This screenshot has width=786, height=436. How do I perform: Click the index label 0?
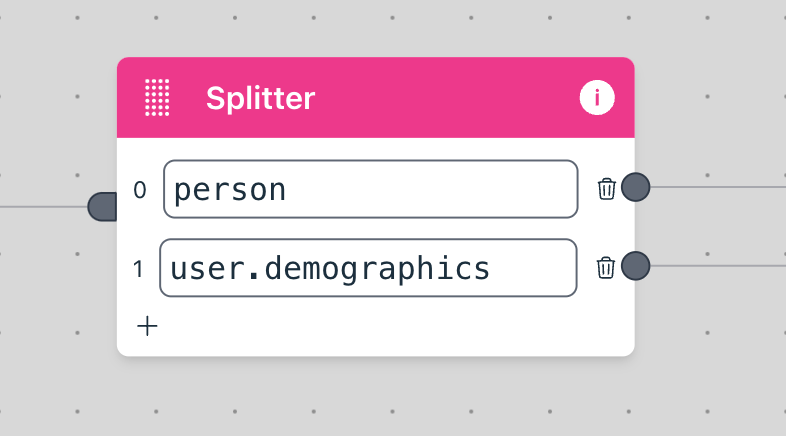(x=140, y=189)
